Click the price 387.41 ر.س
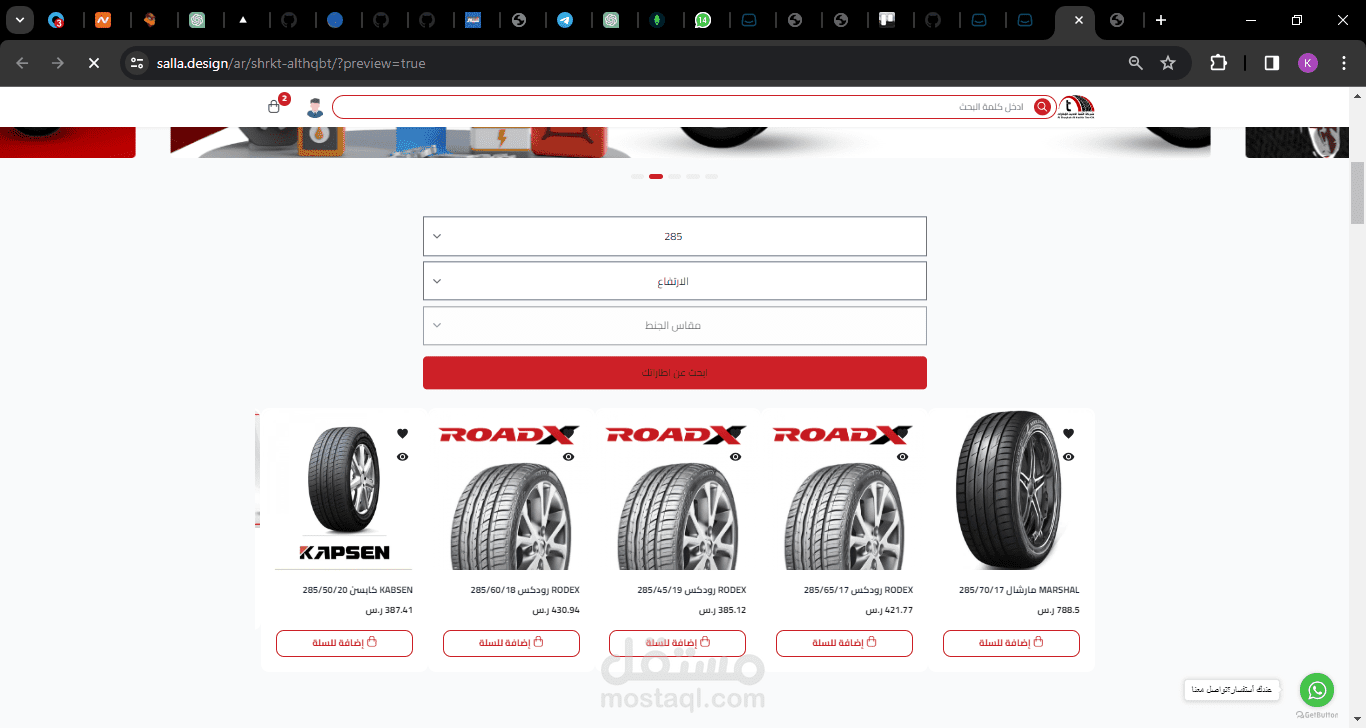Viewport: 1366px width, 728px height. 389,610
